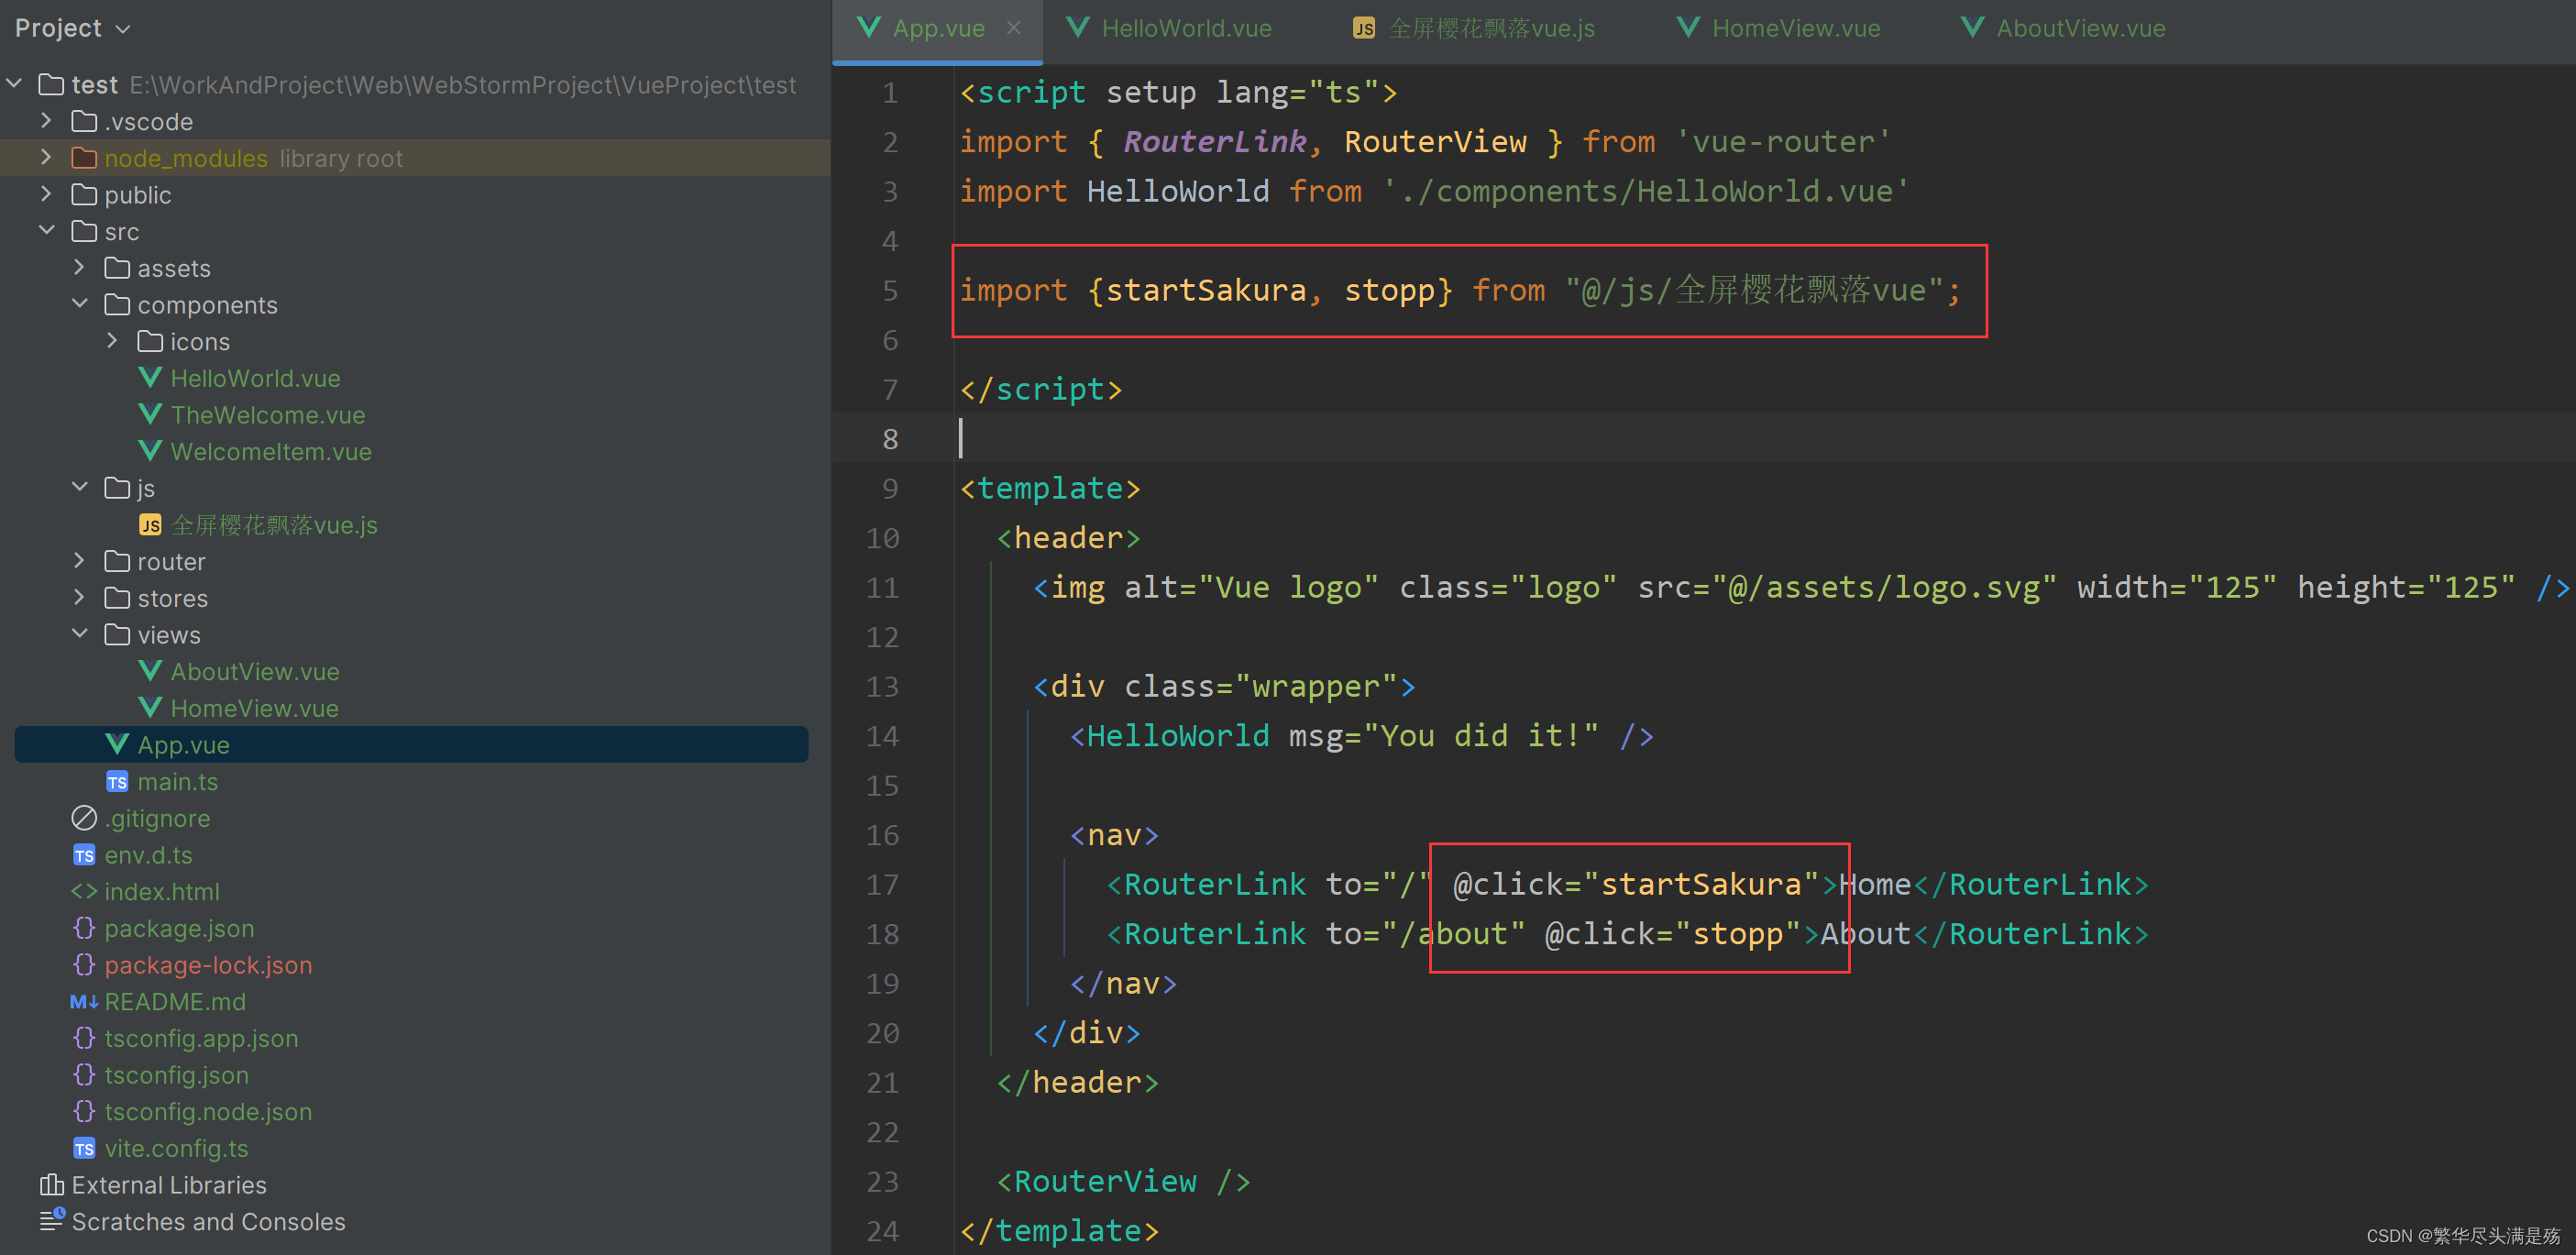Close the App.vue tab
The width and height of the screenshot is (2576, 1255).
coord(1014,28)
